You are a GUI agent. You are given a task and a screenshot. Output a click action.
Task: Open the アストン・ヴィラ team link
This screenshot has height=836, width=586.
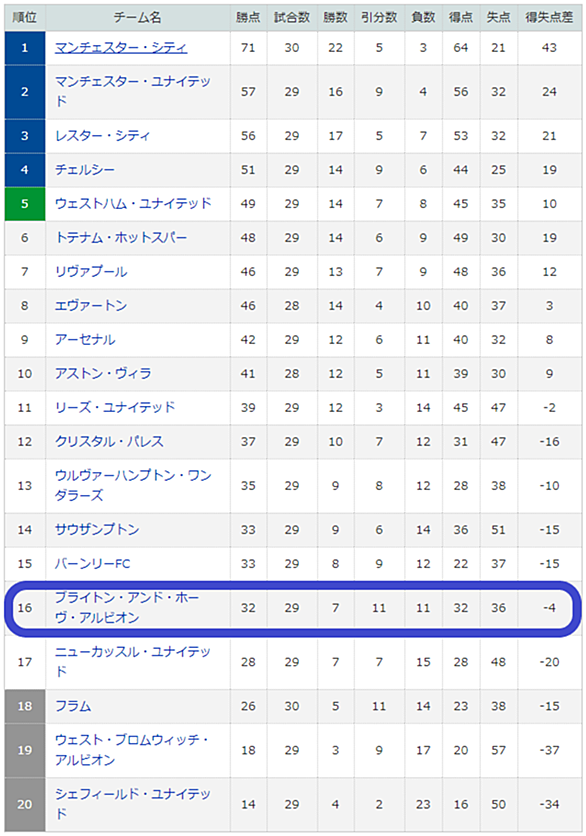point(103,374)
